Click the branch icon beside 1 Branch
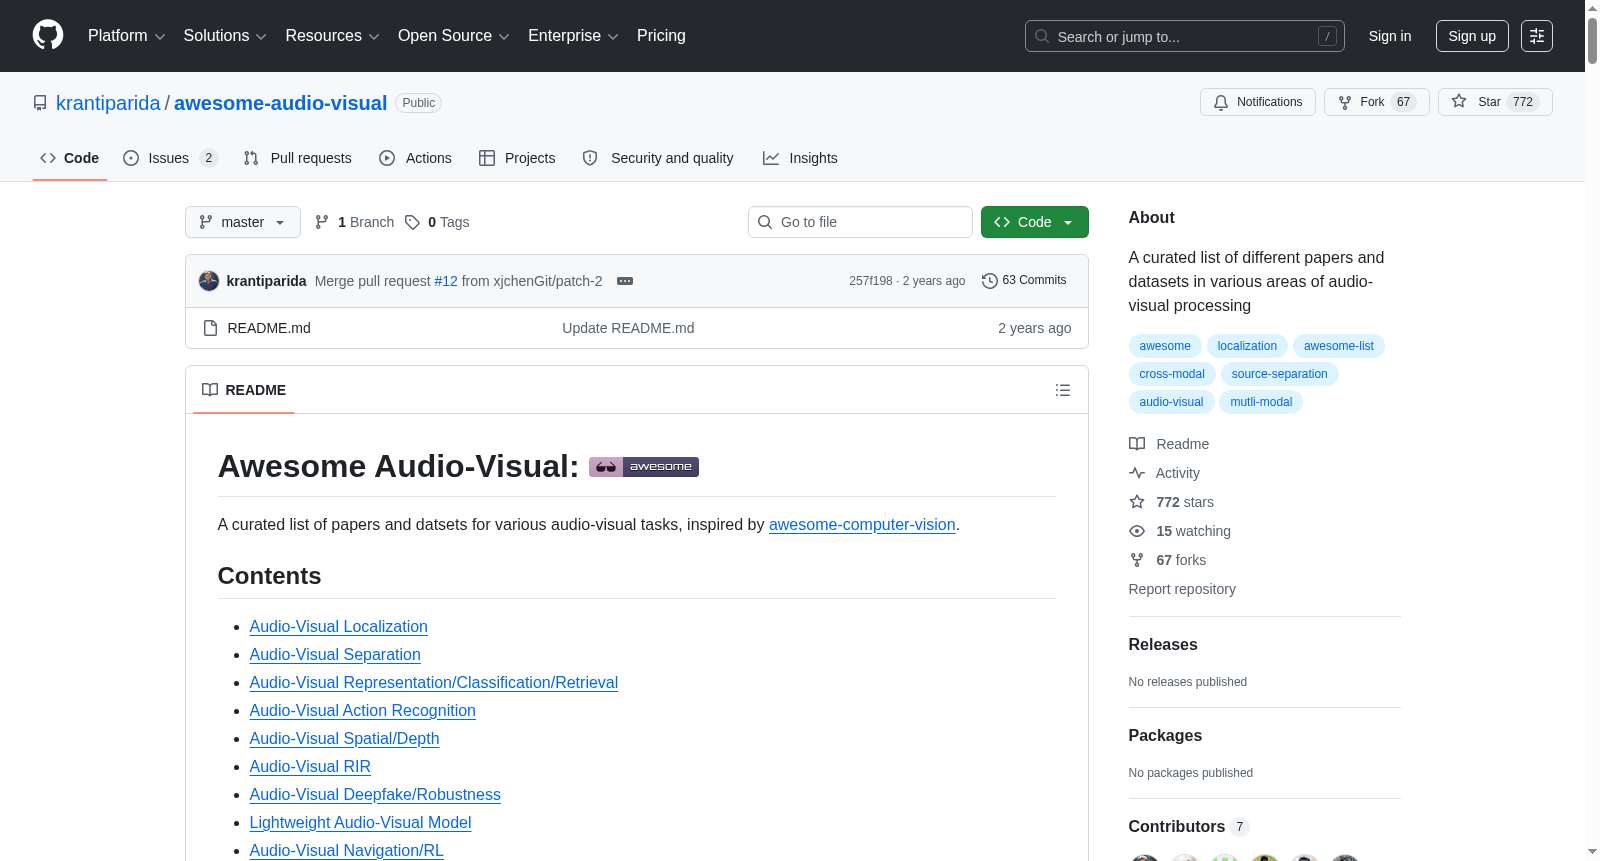The height and width of the screenshot is (861, 1600). pyautogui.click(x=322, y=222)
